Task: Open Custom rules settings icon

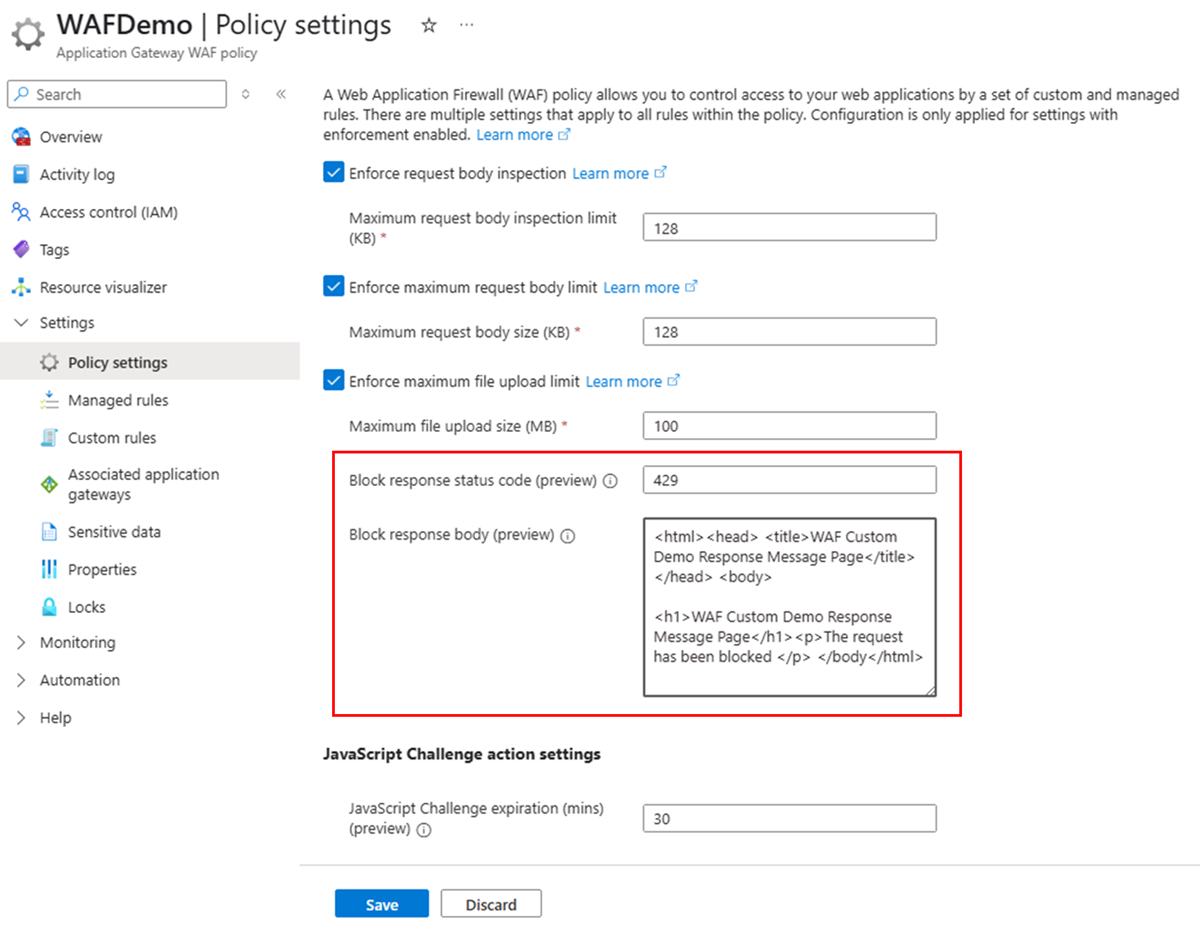Action: coord(47,437)
